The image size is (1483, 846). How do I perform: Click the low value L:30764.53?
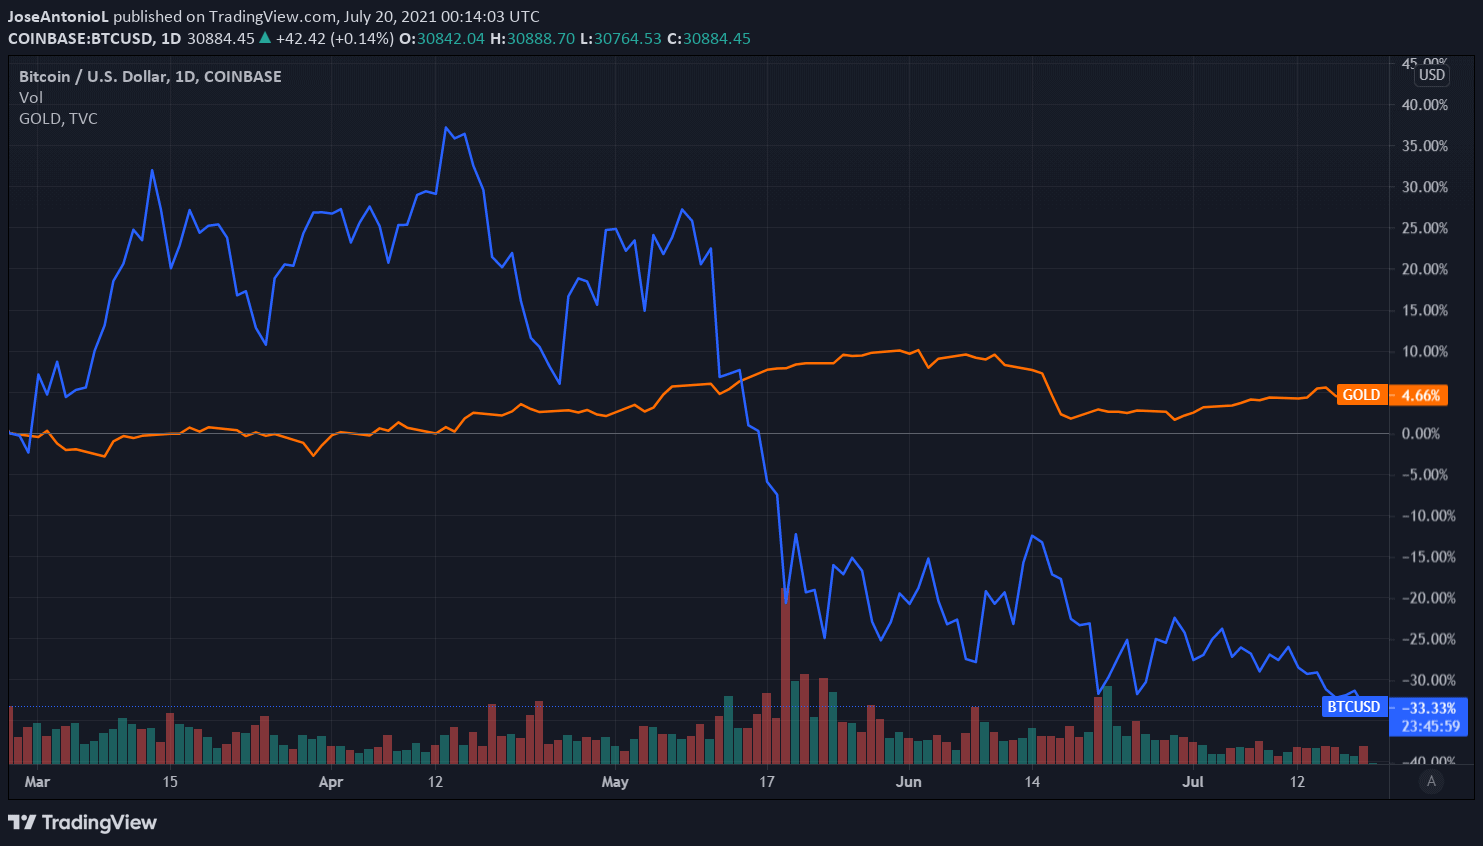621,38
